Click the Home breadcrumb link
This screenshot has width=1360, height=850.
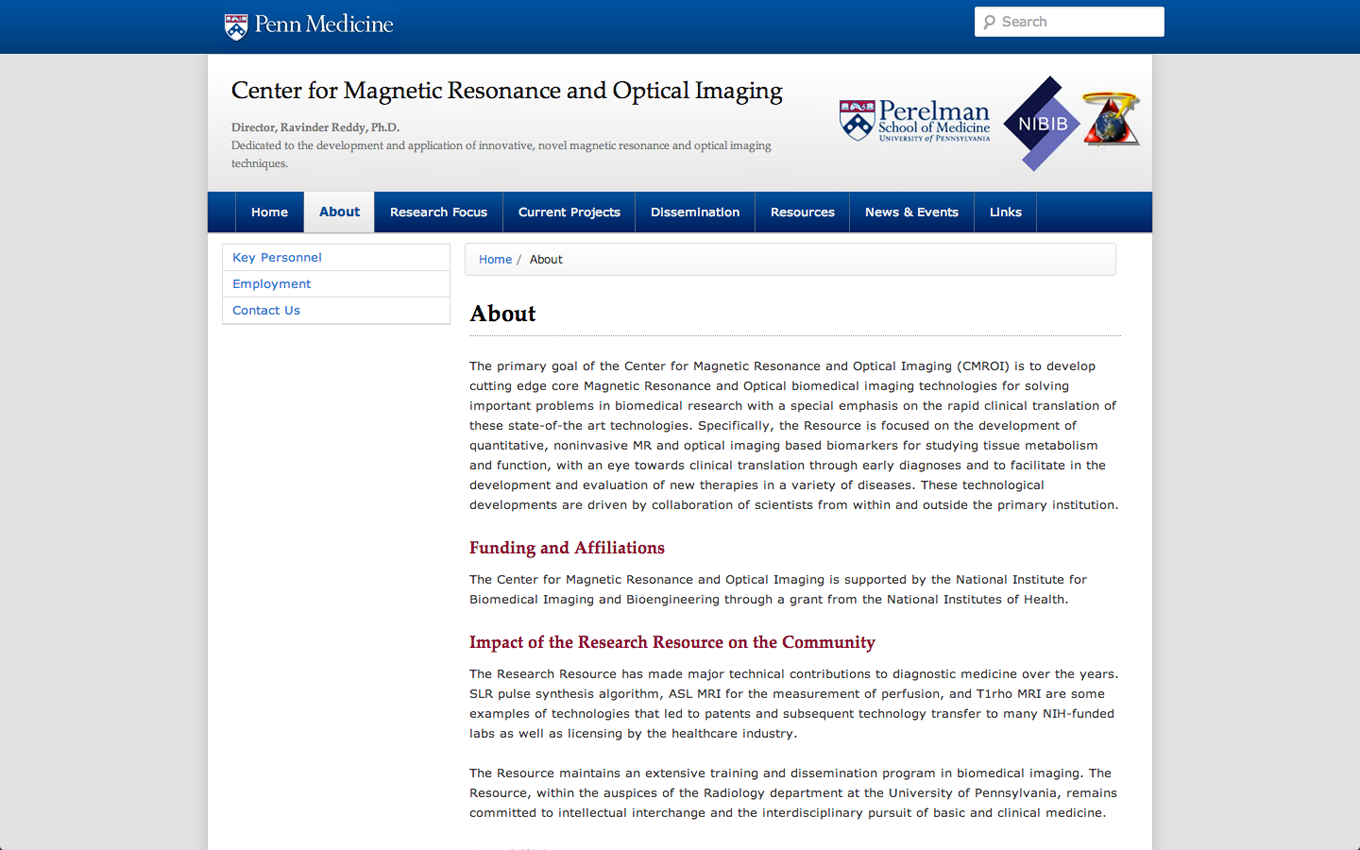pyautogui.click(x=495, y=259)
